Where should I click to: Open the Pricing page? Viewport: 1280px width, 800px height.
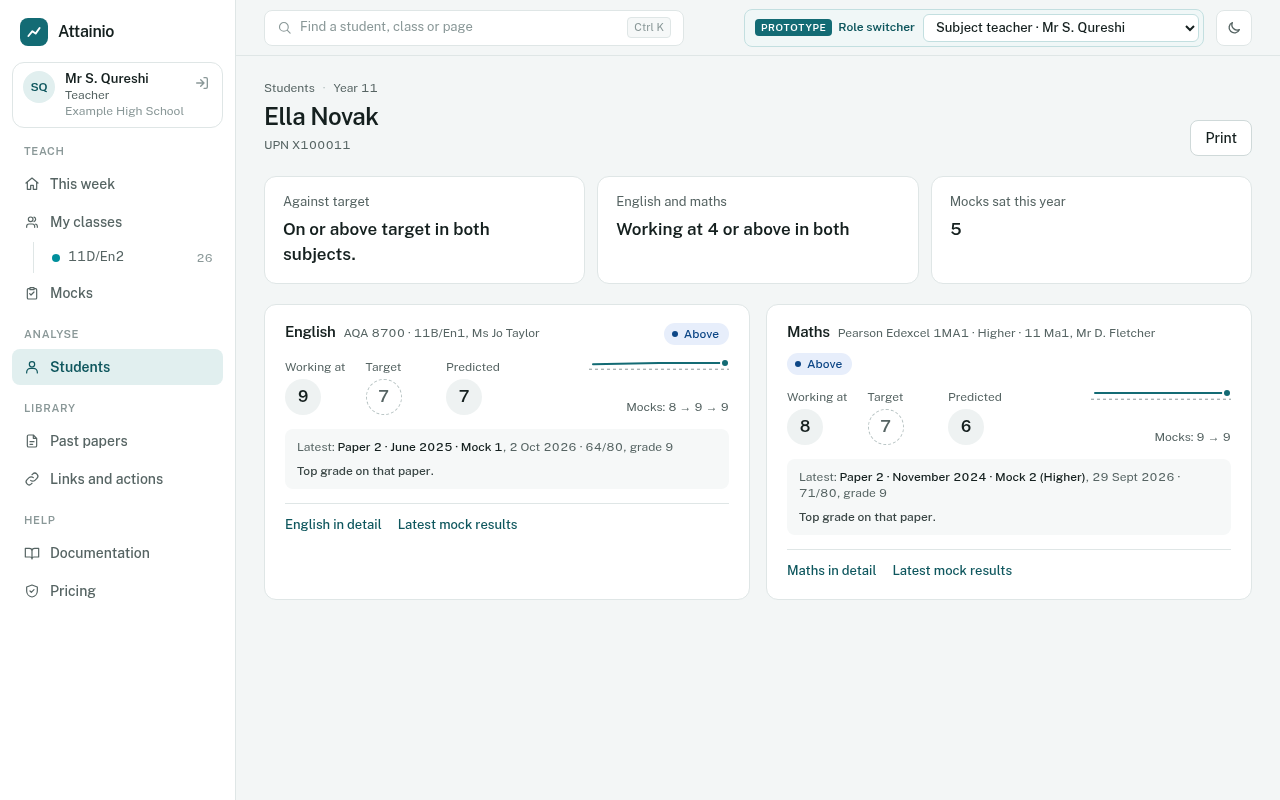pos(117,591)
